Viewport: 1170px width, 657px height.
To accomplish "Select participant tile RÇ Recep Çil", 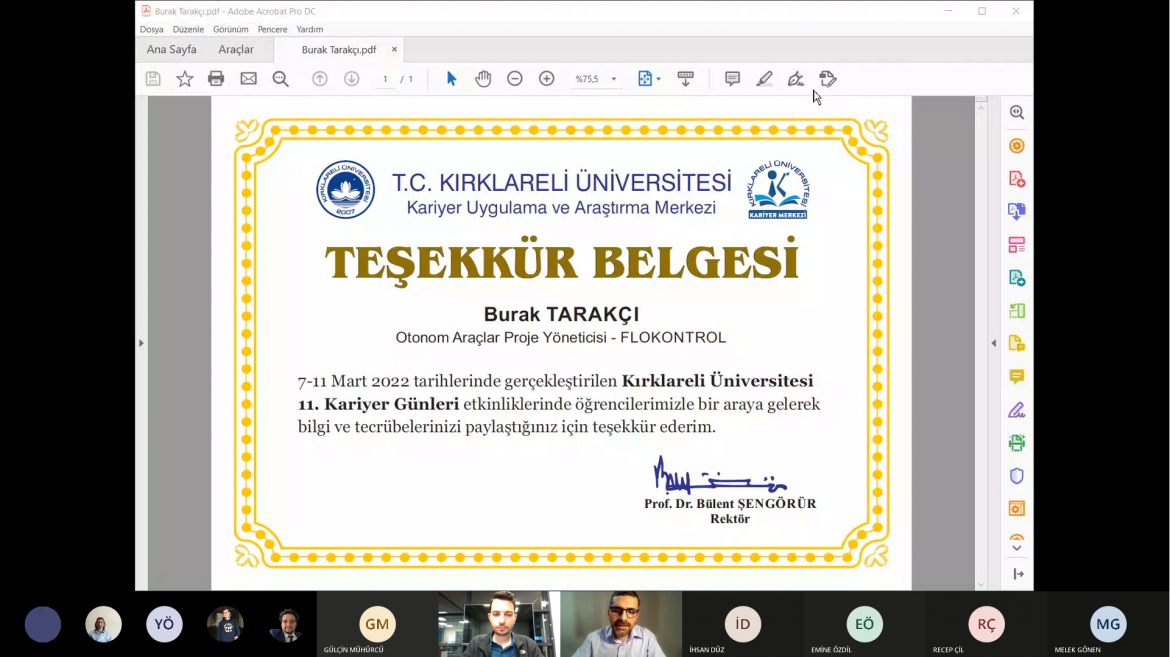I will click(986, 624).
